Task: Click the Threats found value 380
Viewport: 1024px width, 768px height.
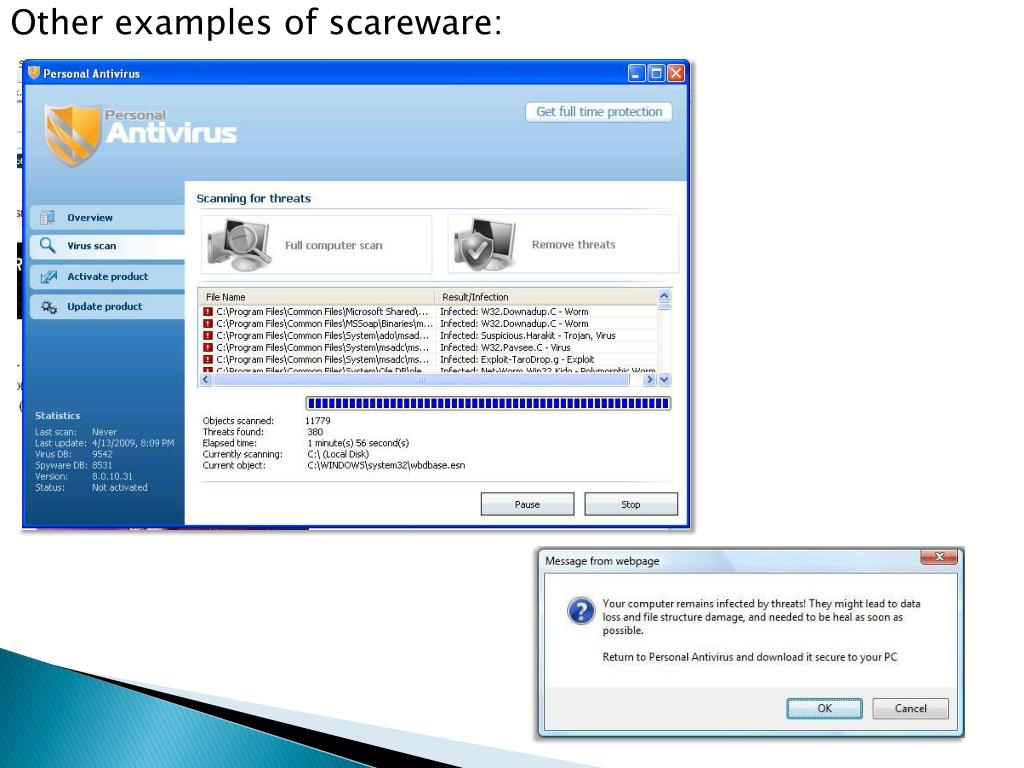Action: click(315, 432)
